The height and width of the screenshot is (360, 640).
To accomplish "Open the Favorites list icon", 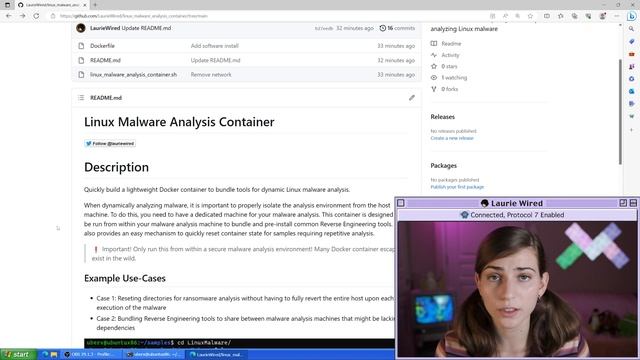I will point(561,16).
